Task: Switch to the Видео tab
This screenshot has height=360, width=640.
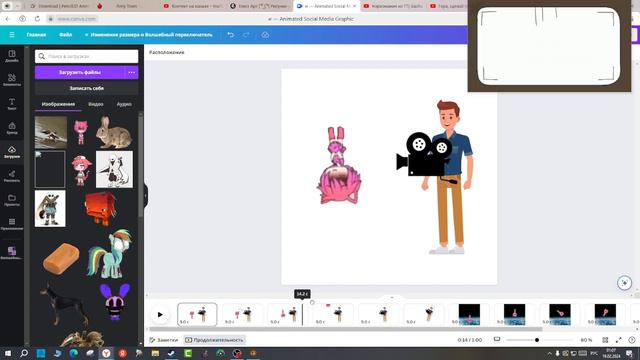Action: pos(96,104)
